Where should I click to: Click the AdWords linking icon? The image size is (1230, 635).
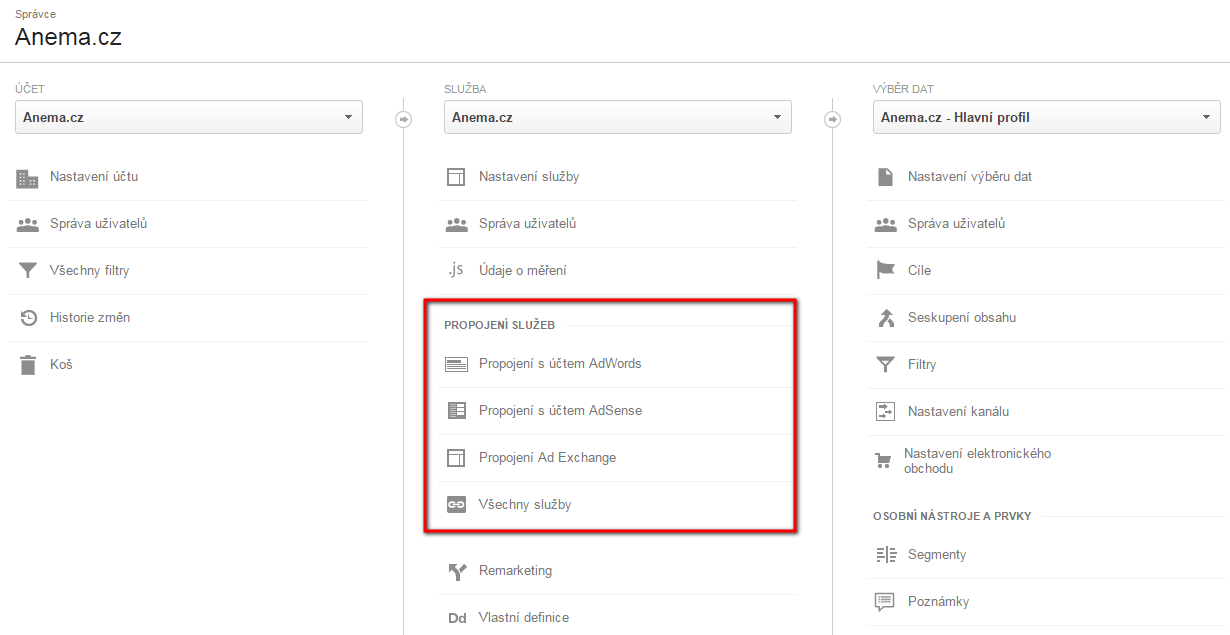point(456,365)
